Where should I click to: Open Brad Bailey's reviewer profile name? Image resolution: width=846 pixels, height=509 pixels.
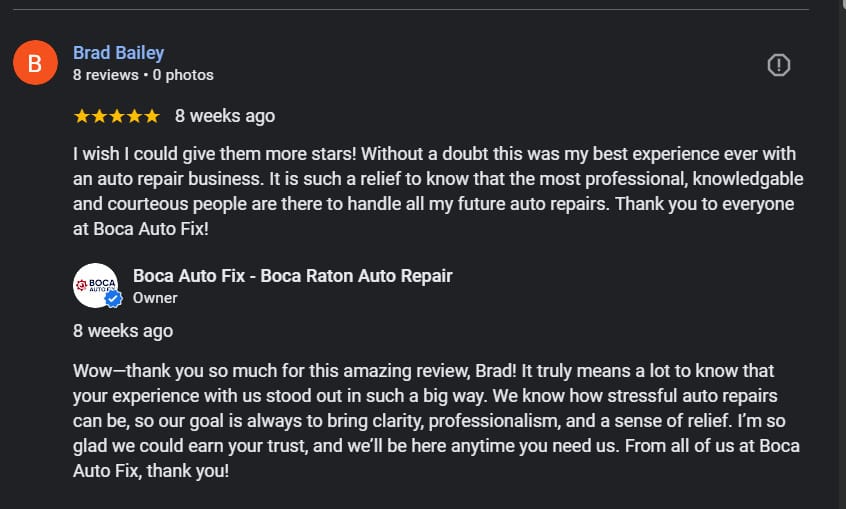118,53
